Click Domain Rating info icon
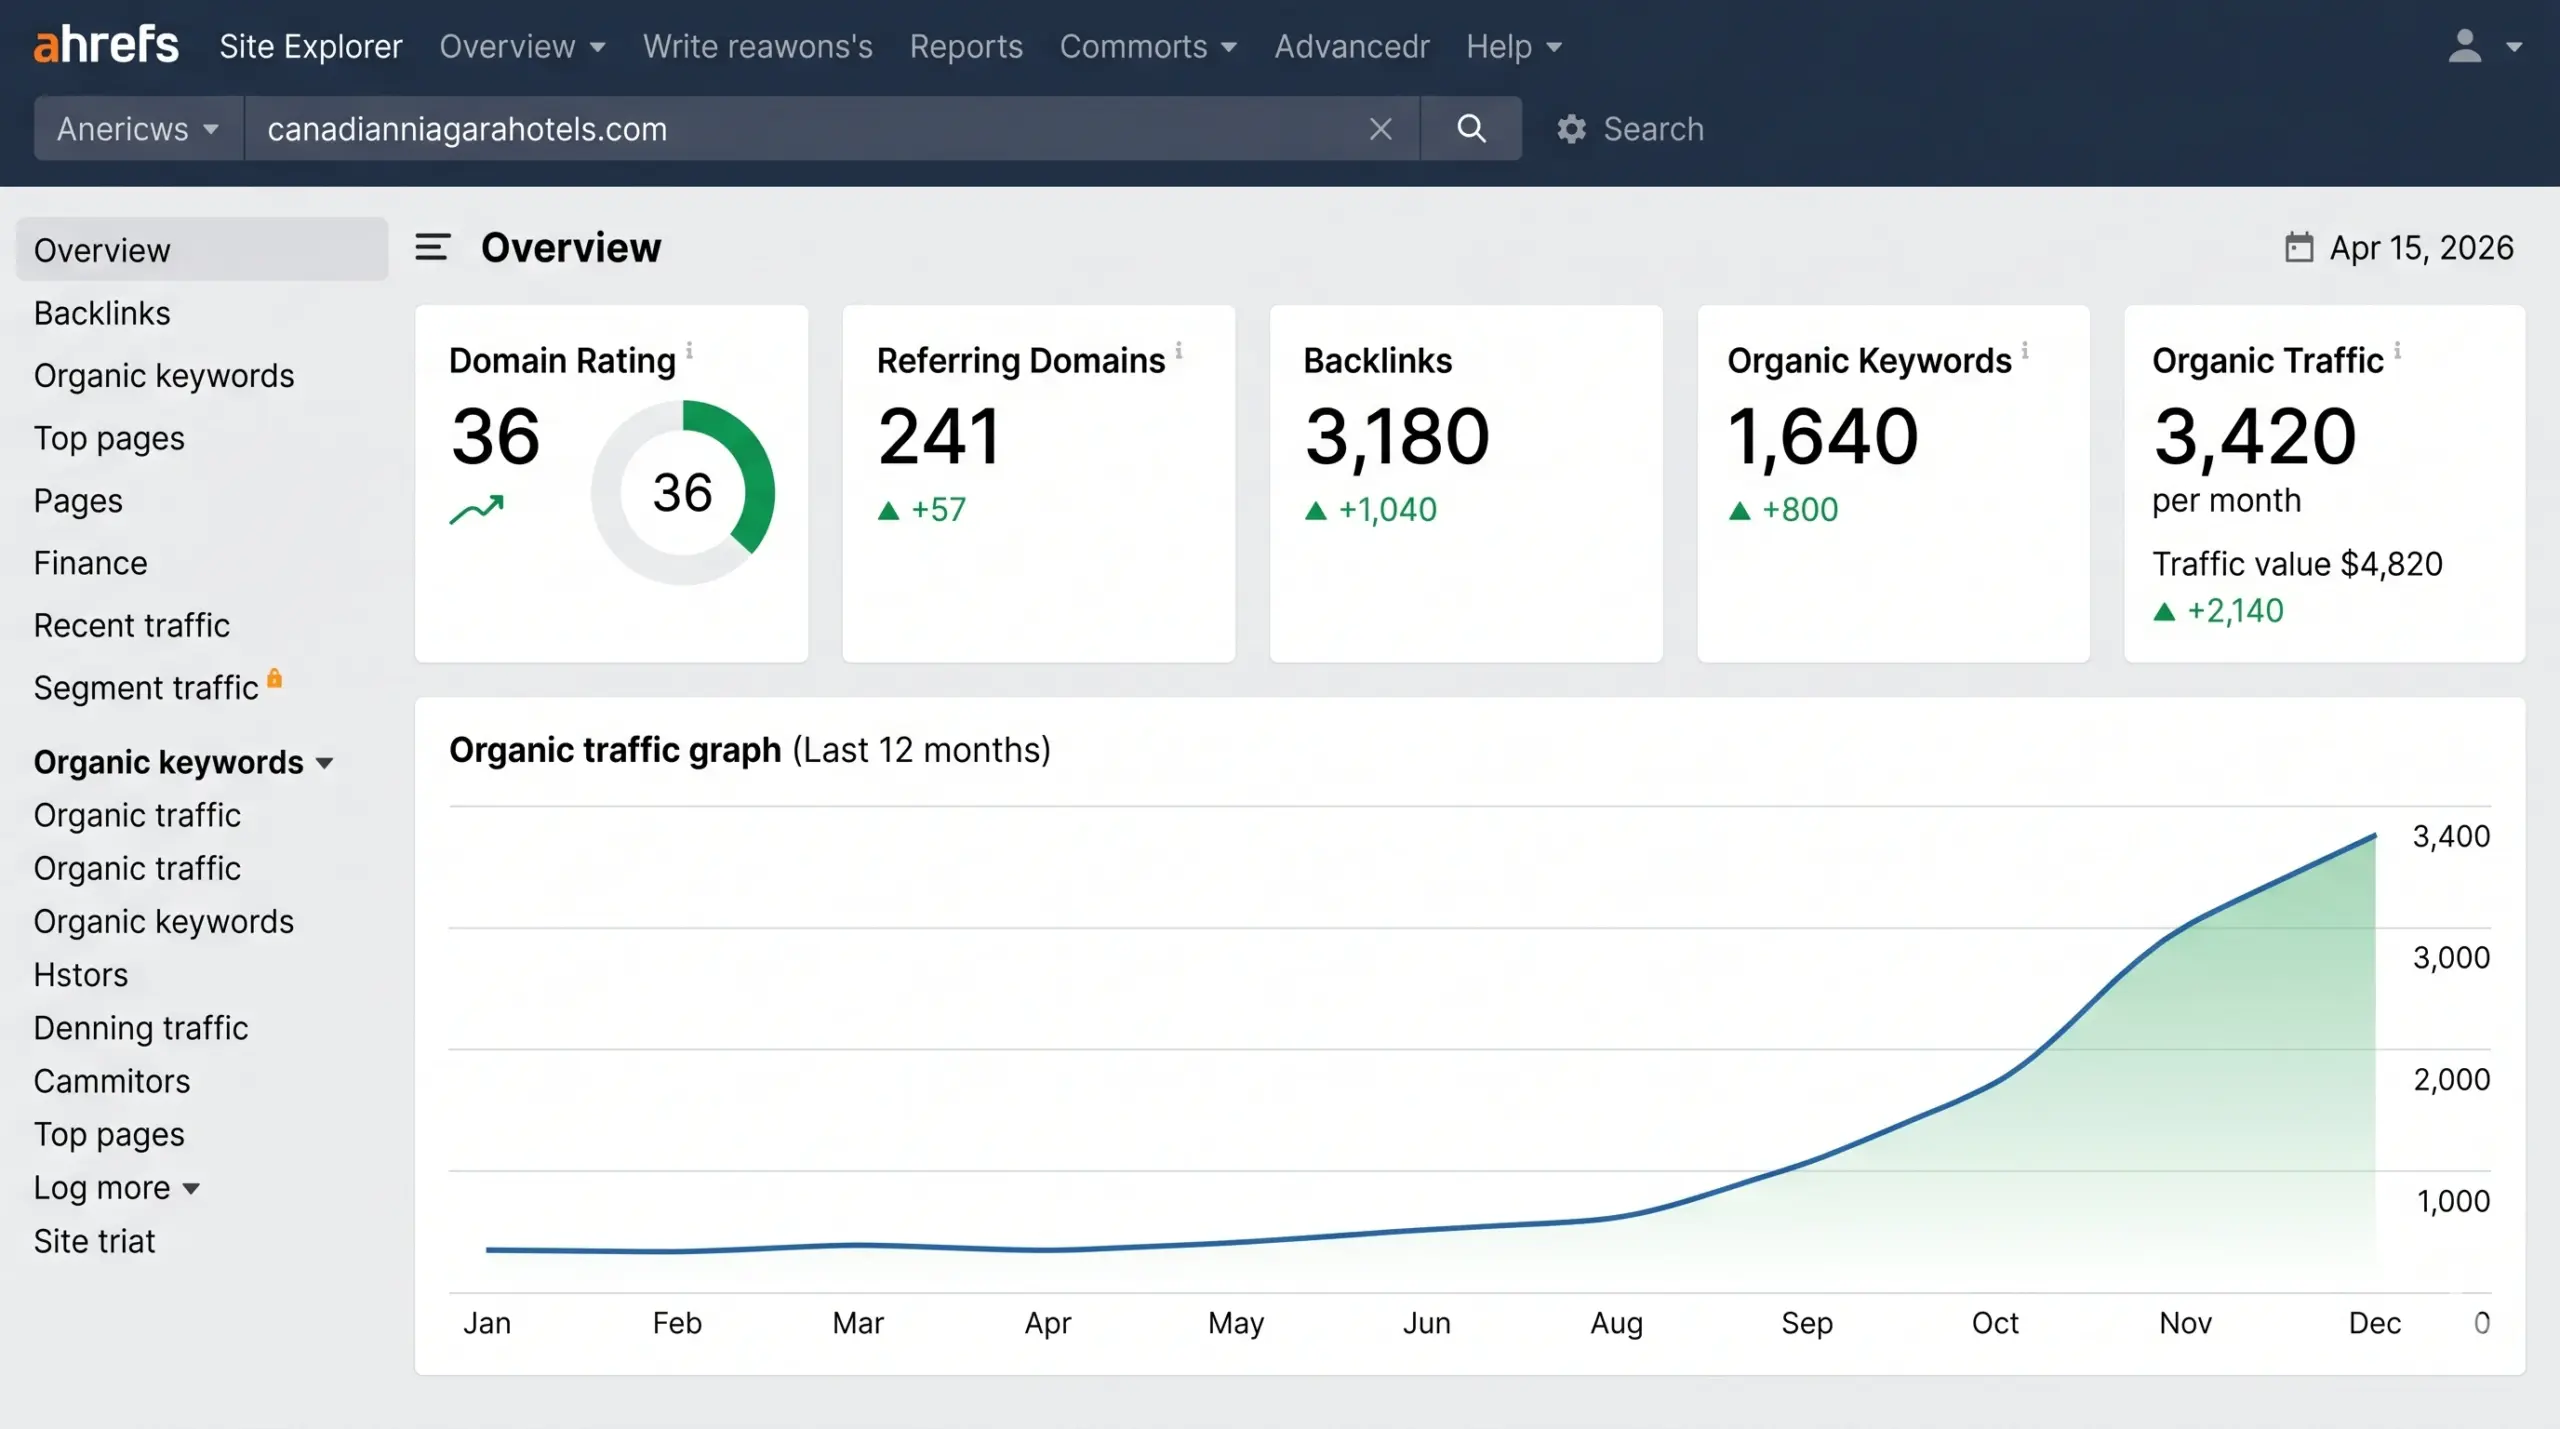 (689, 350)
